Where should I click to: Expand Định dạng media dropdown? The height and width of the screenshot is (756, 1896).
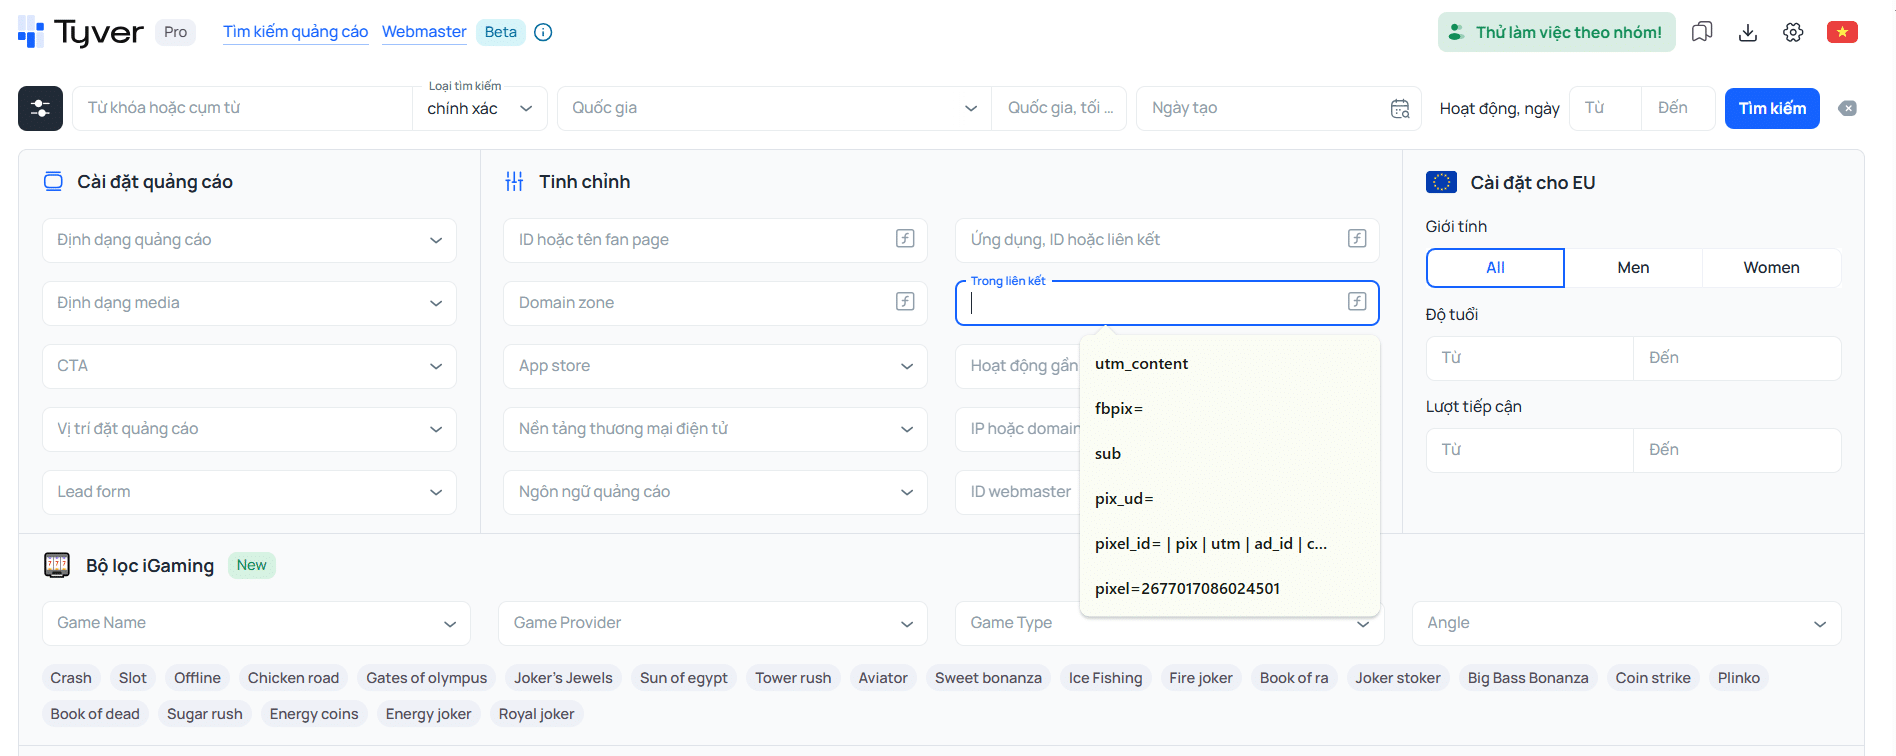tap(249, 303)
